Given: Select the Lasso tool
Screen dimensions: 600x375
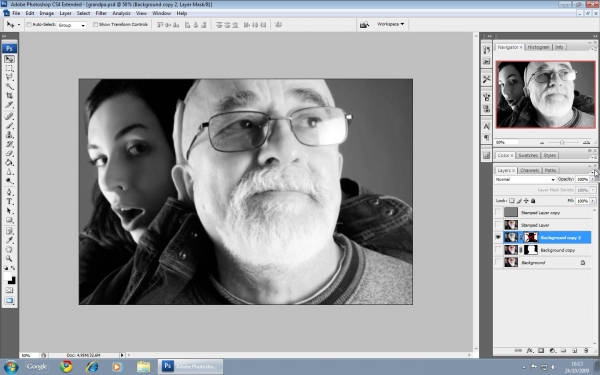Looking at the screenshot, I should [9, 78].
